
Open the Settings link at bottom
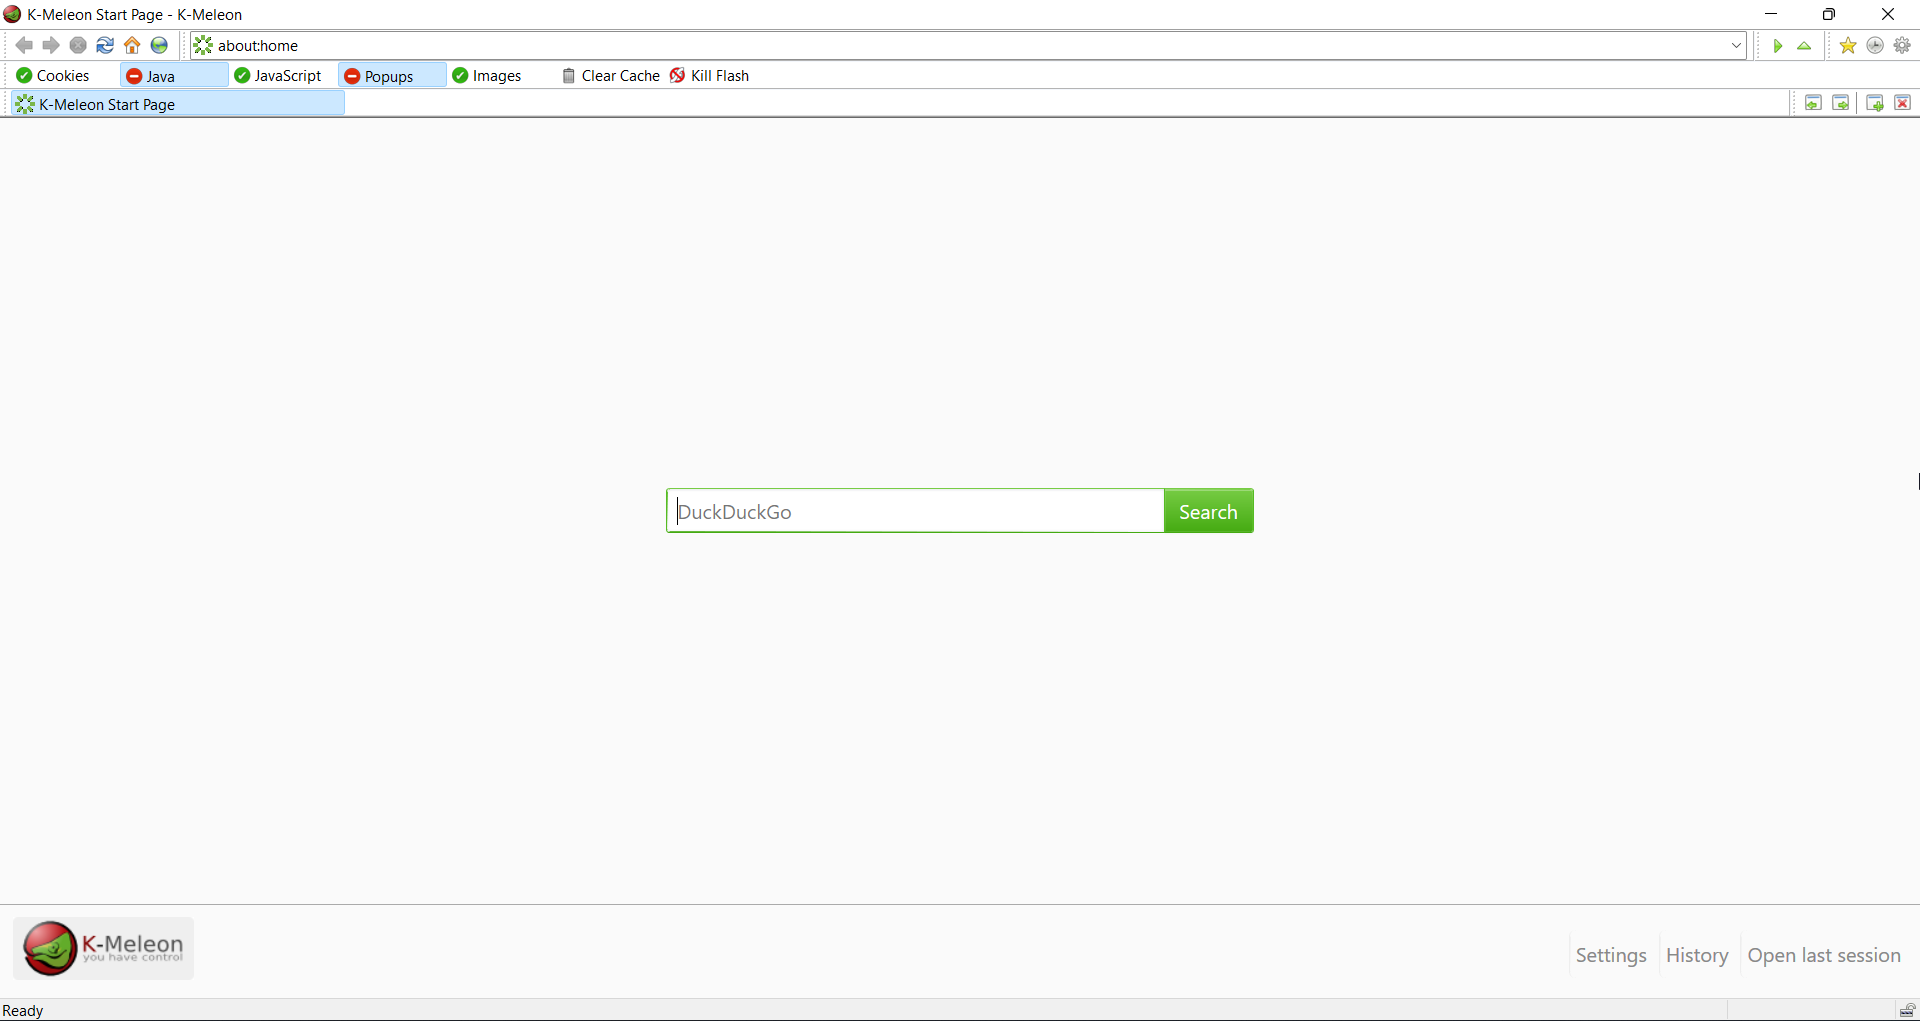[1610, 955]
